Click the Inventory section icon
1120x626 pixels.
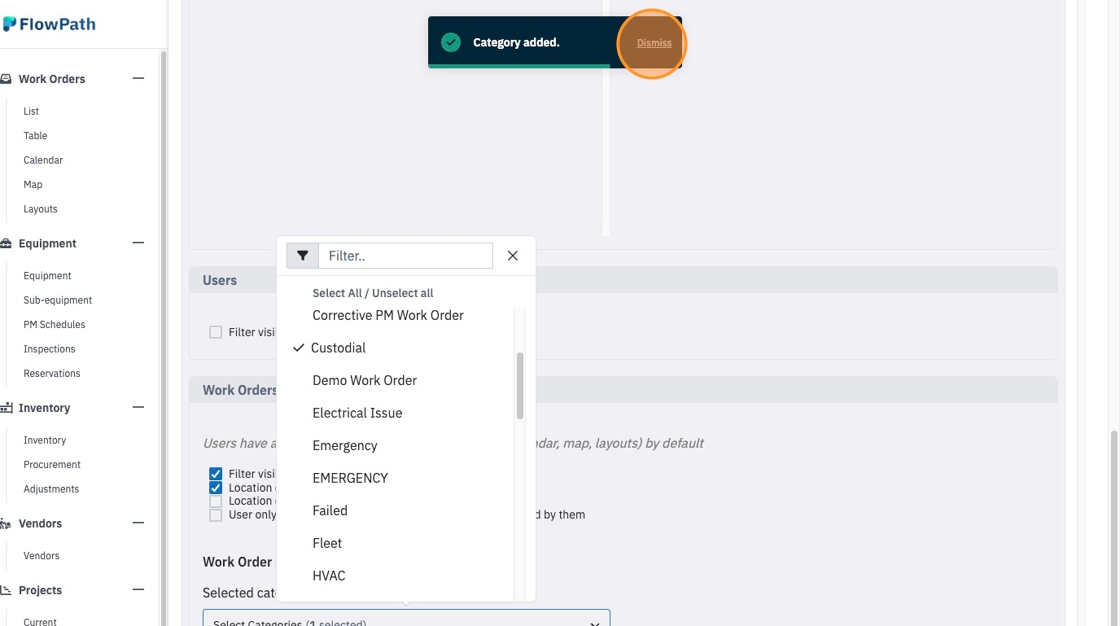pos(6,408)
